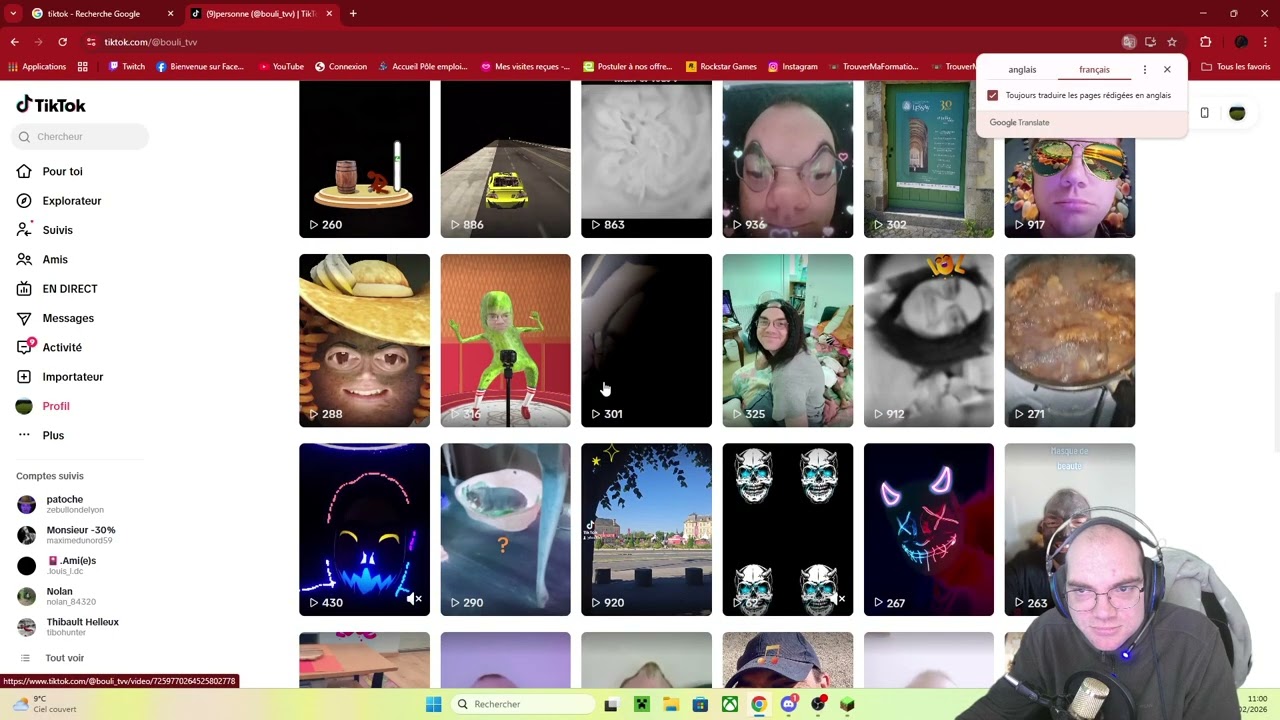Focus the Chercher search field

82,137
